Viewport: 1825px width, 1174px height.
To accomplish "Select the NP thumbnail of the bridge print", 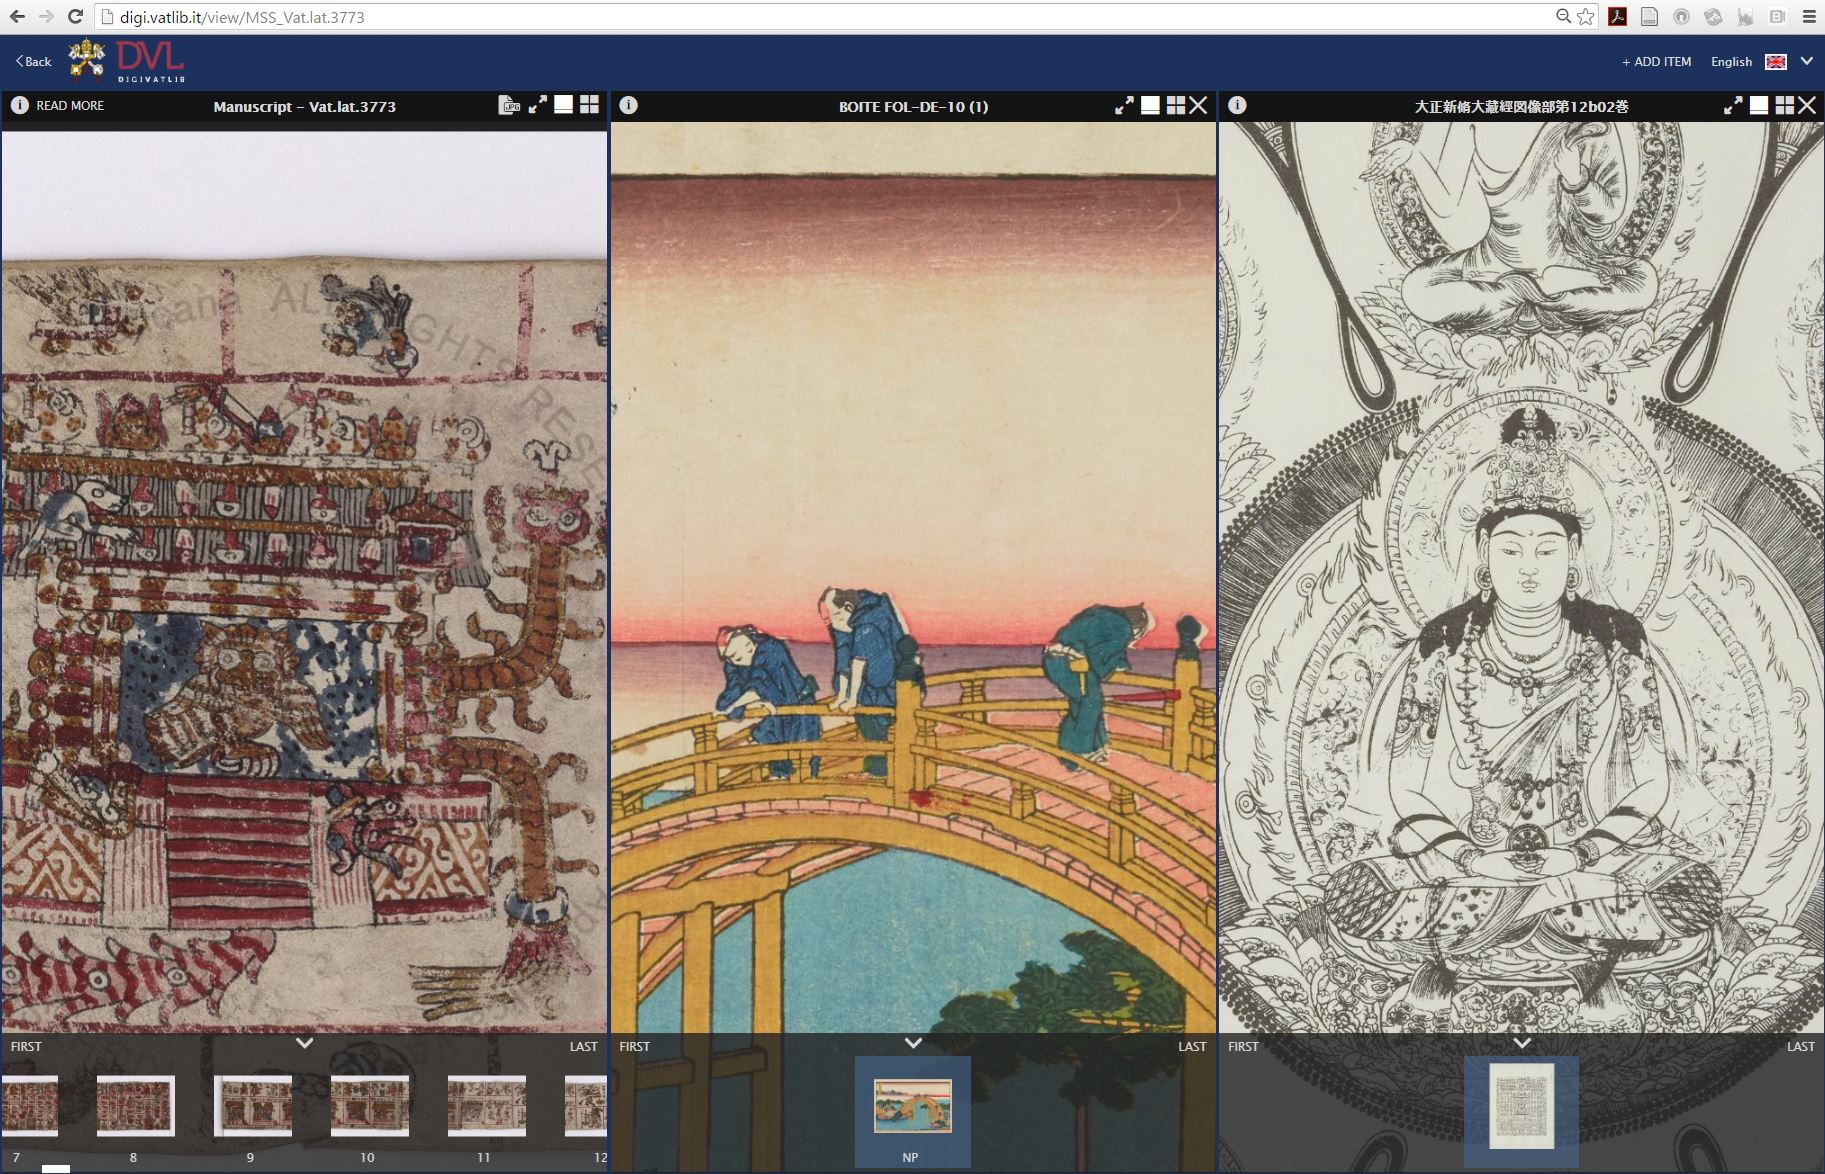I will [913, 1106].
